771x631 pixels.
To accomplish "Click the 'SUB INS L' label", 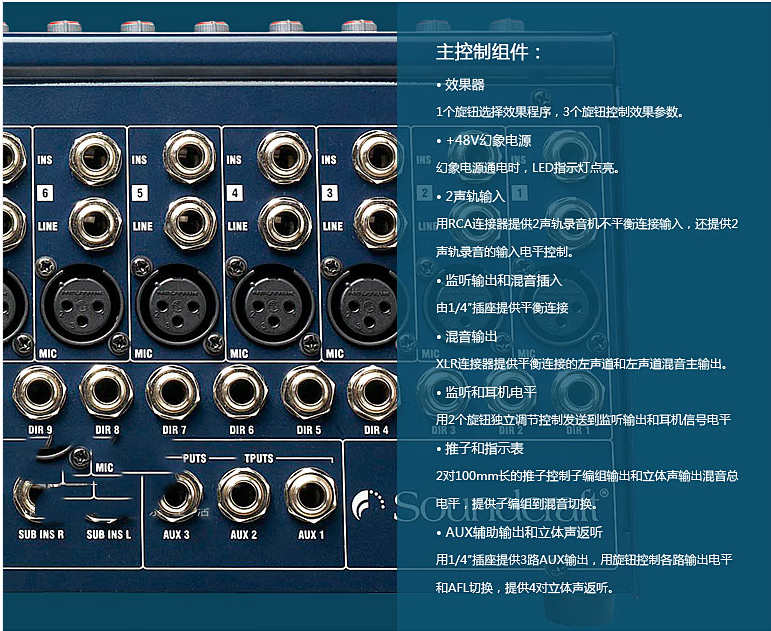I will click(x=108, y=535).
